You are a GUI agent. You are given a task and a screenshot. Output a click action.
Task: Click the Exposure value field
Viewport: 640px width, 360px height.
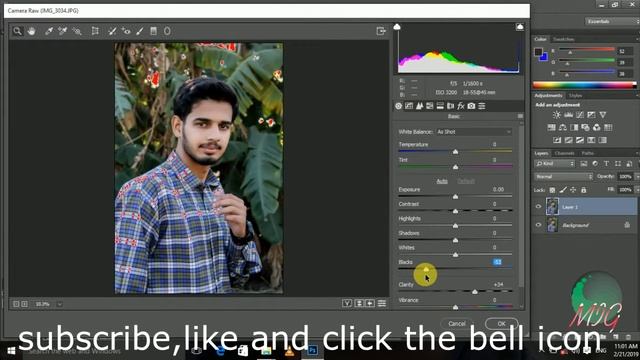tap(498, 189)
